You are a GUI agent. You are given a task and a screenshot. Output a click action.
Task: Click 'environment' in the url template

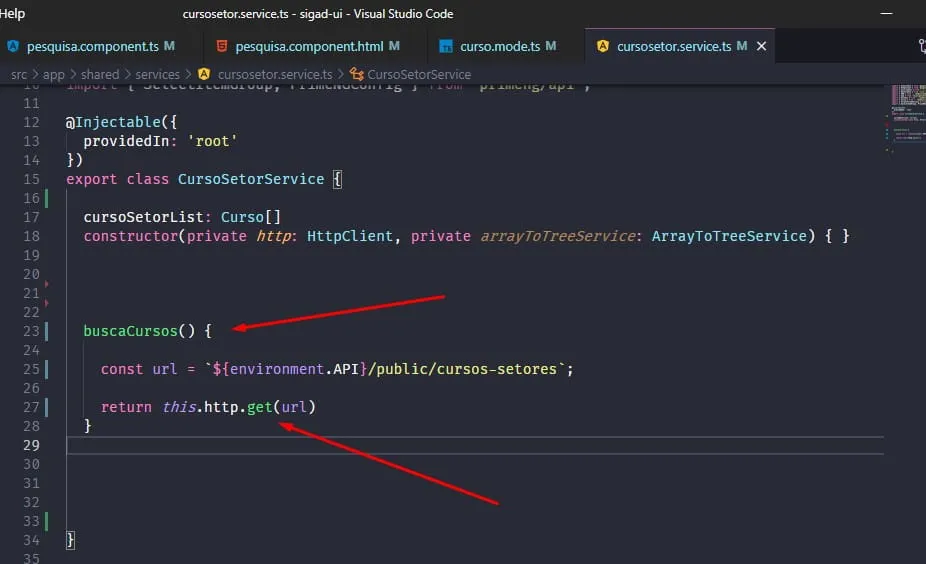click(277, 369)
